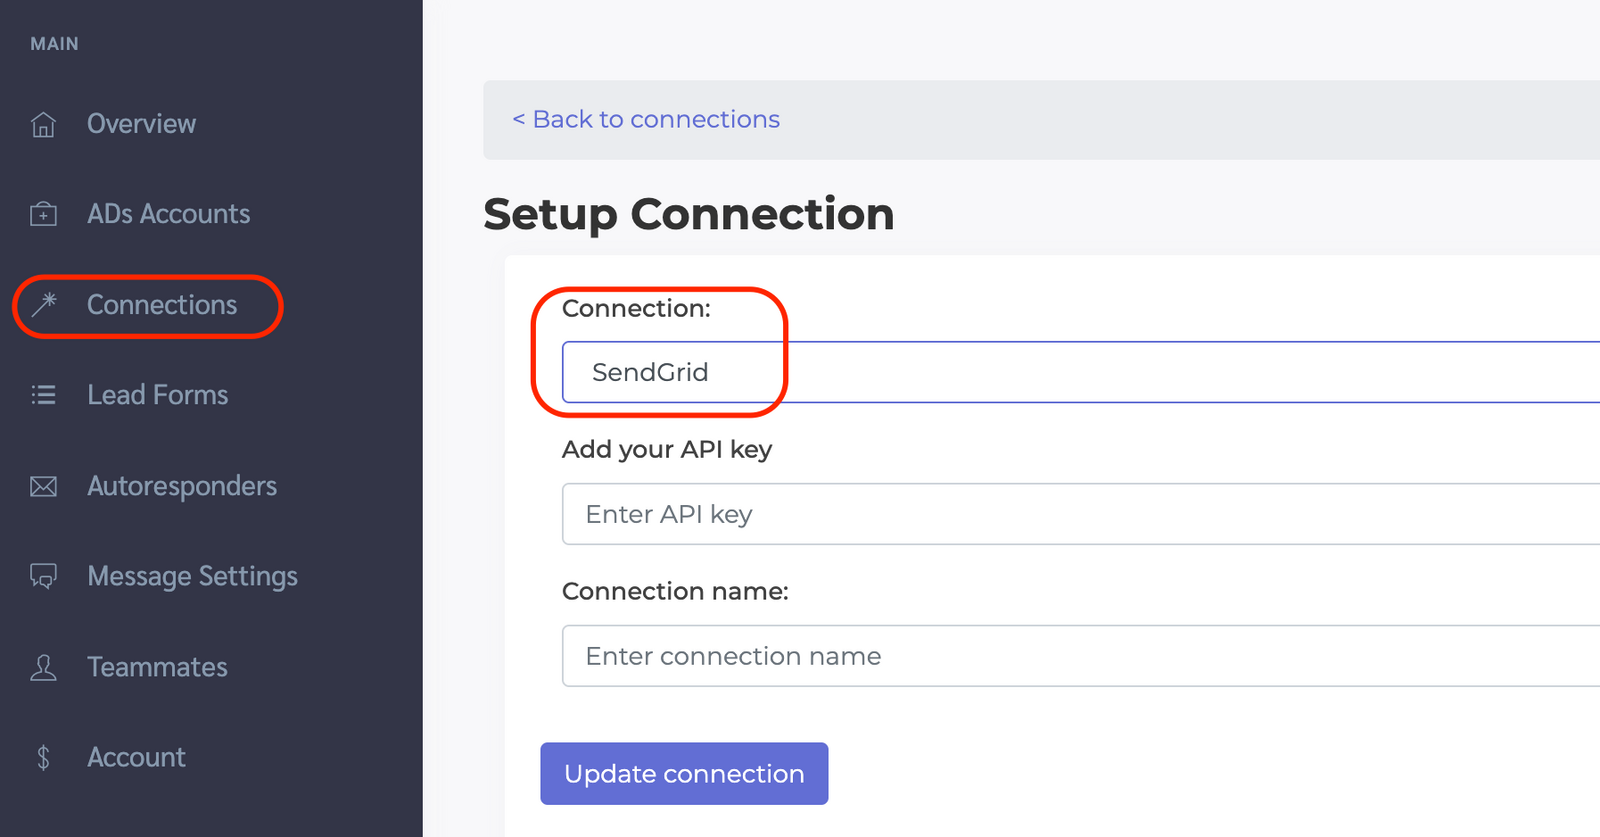Go back to connections list
1600x837 pixels.
click(645, 119)
